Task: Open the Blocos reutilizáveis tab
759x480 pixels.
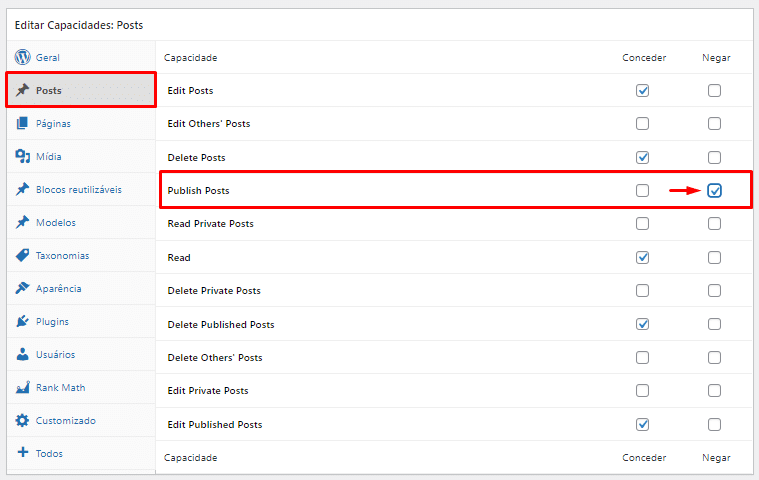Action: pos(78,189)
